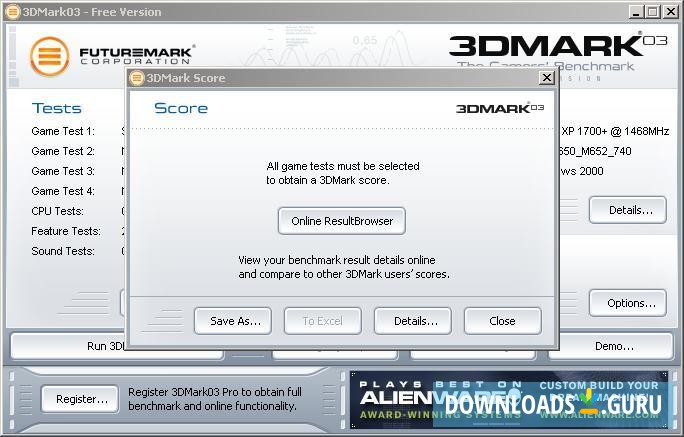Click the 'Game Test 1:' label
Viewport: 684px width, 437px height.
(x=63, y=131)
